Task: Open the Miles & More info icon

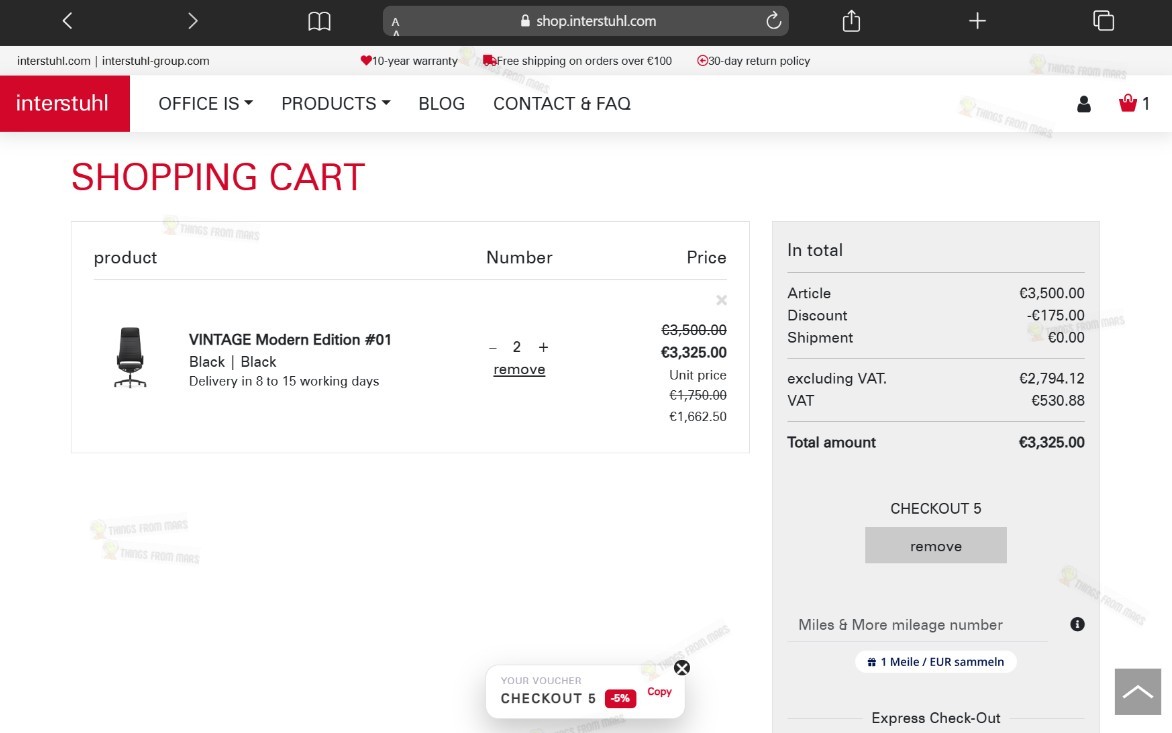Action: [x=1077, y=624]
